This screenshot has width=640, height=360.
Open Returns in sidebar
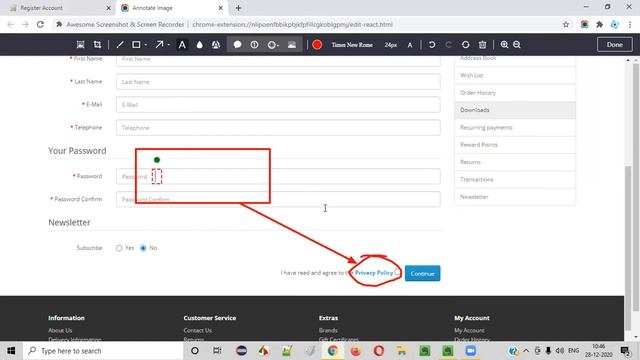pos(515,162)
